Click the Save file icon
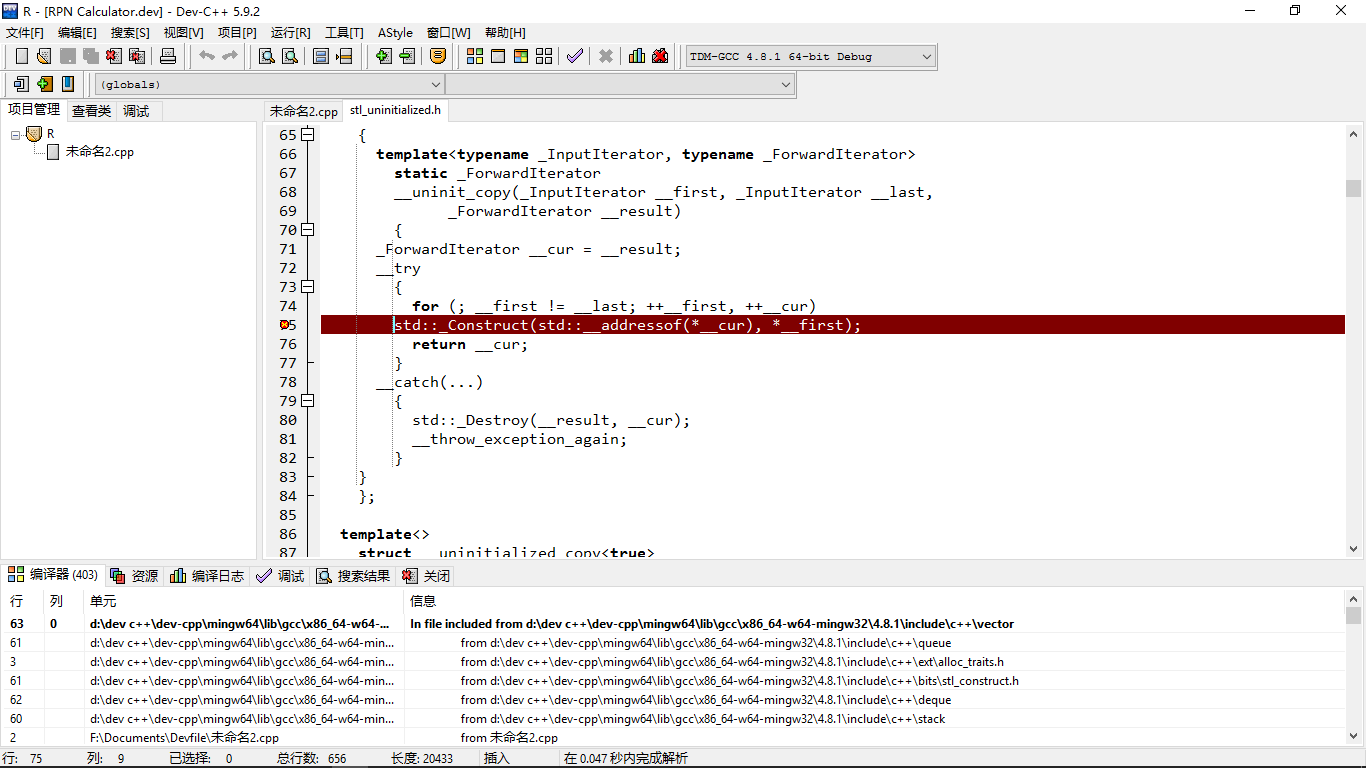1366x768 pixels. tap(67, 56)
